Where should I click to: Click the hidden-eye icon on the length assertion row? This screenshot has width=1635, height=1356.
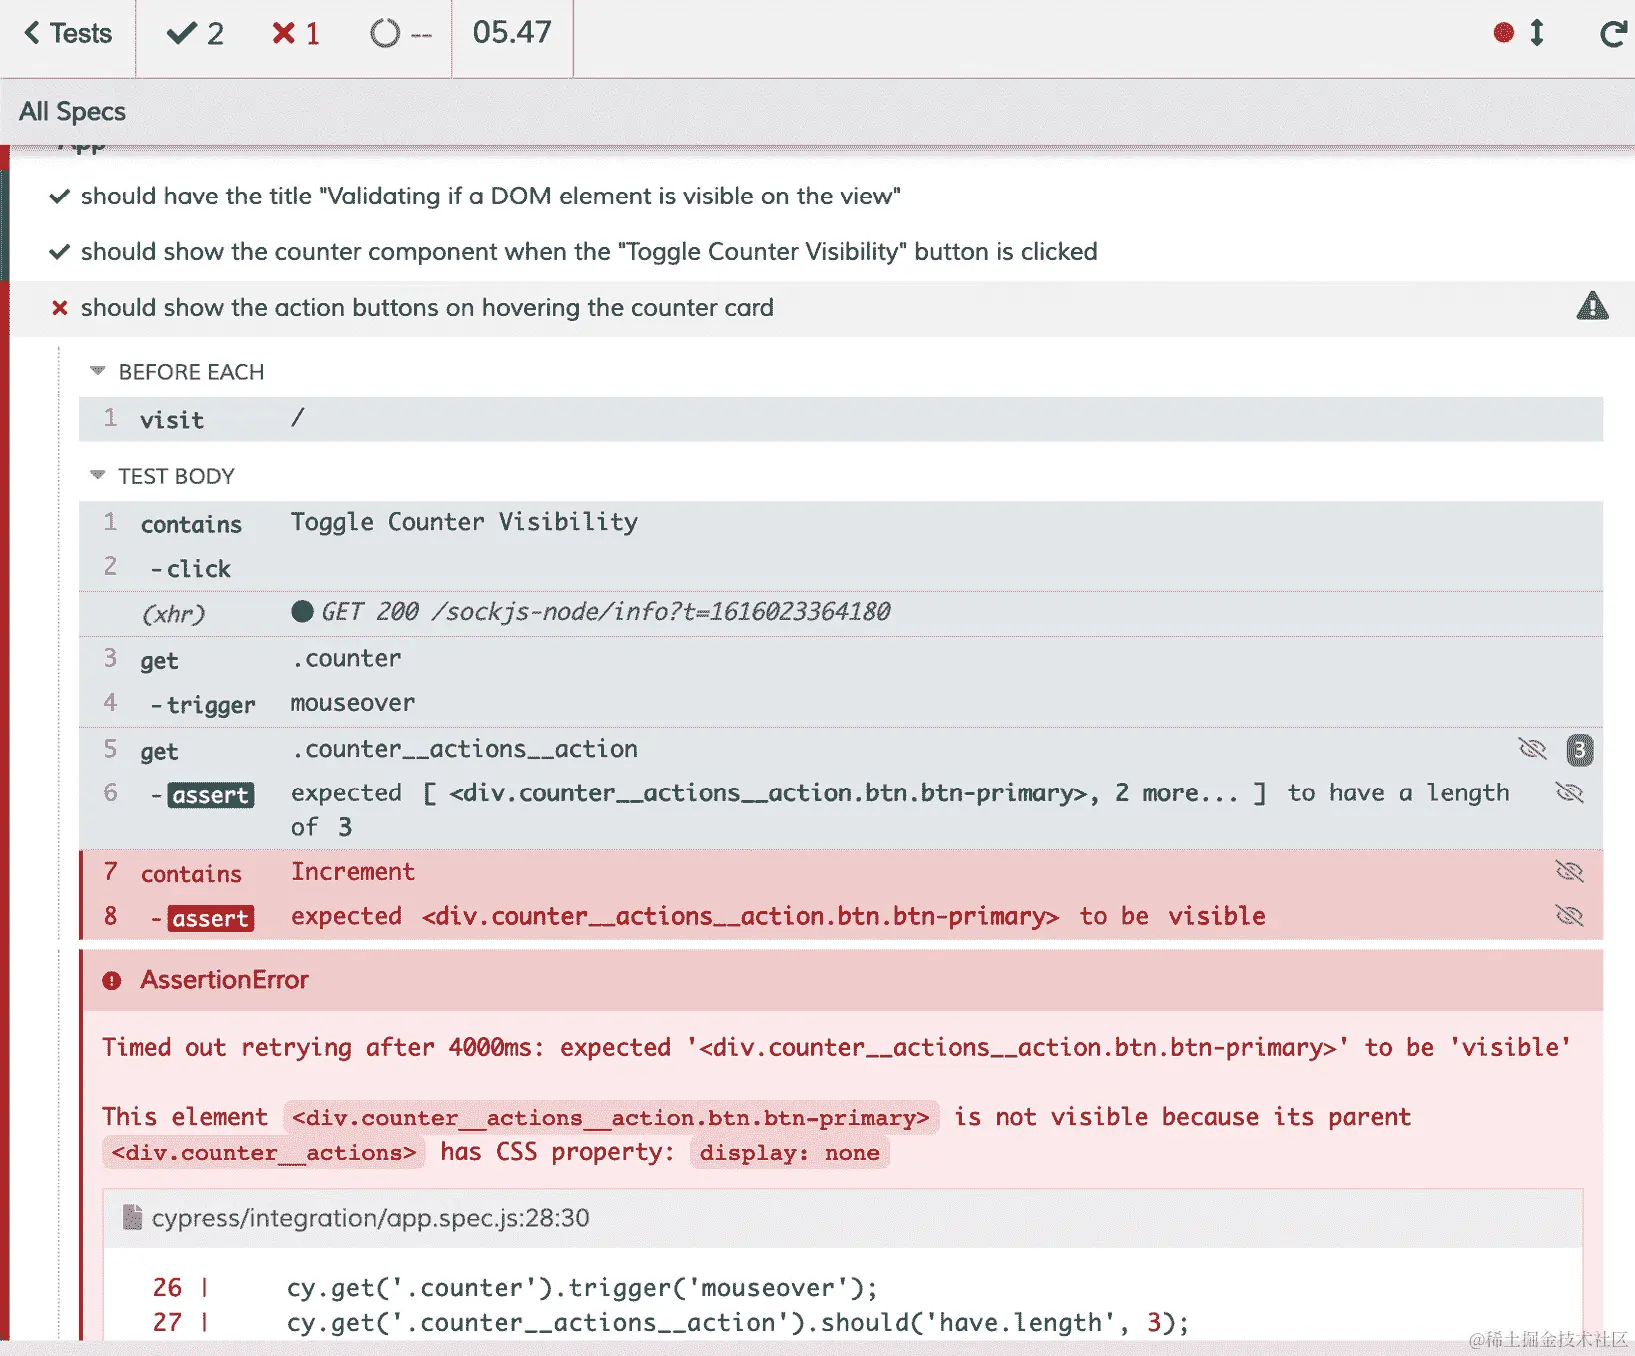(1570, 793)
